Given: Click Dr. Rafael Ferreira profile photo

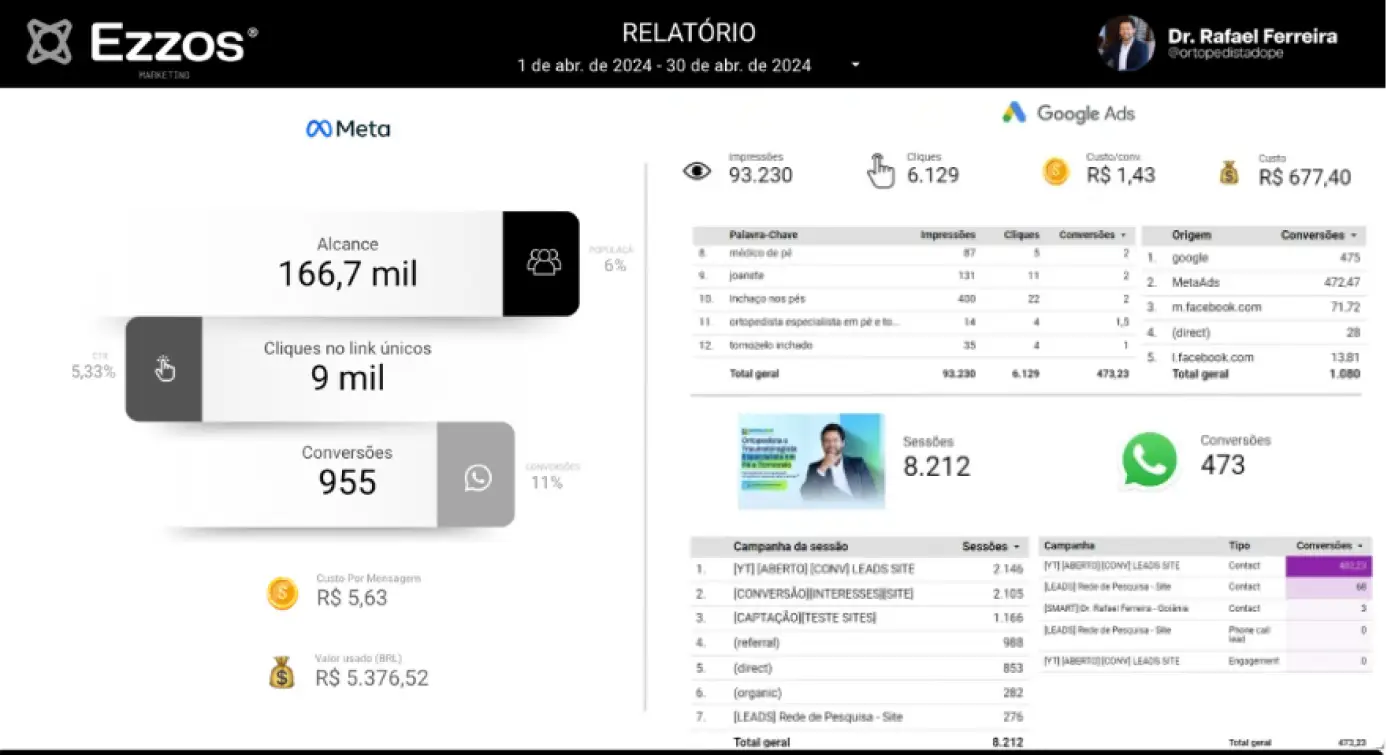Looking at the screenshot, I should coord(1125,43).
